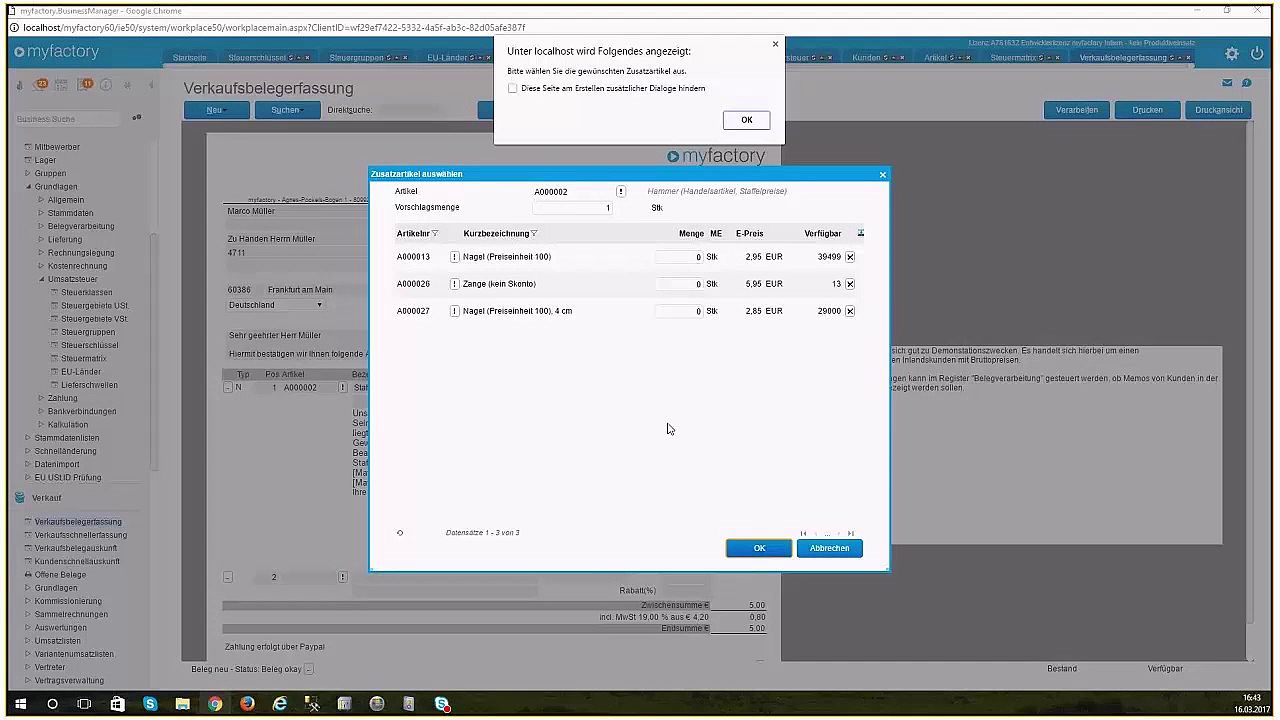Image resolution: width=1280 pixels, height=720 pixels.
Task: Open Windows Start menu
Action: (x=20, y=704)
